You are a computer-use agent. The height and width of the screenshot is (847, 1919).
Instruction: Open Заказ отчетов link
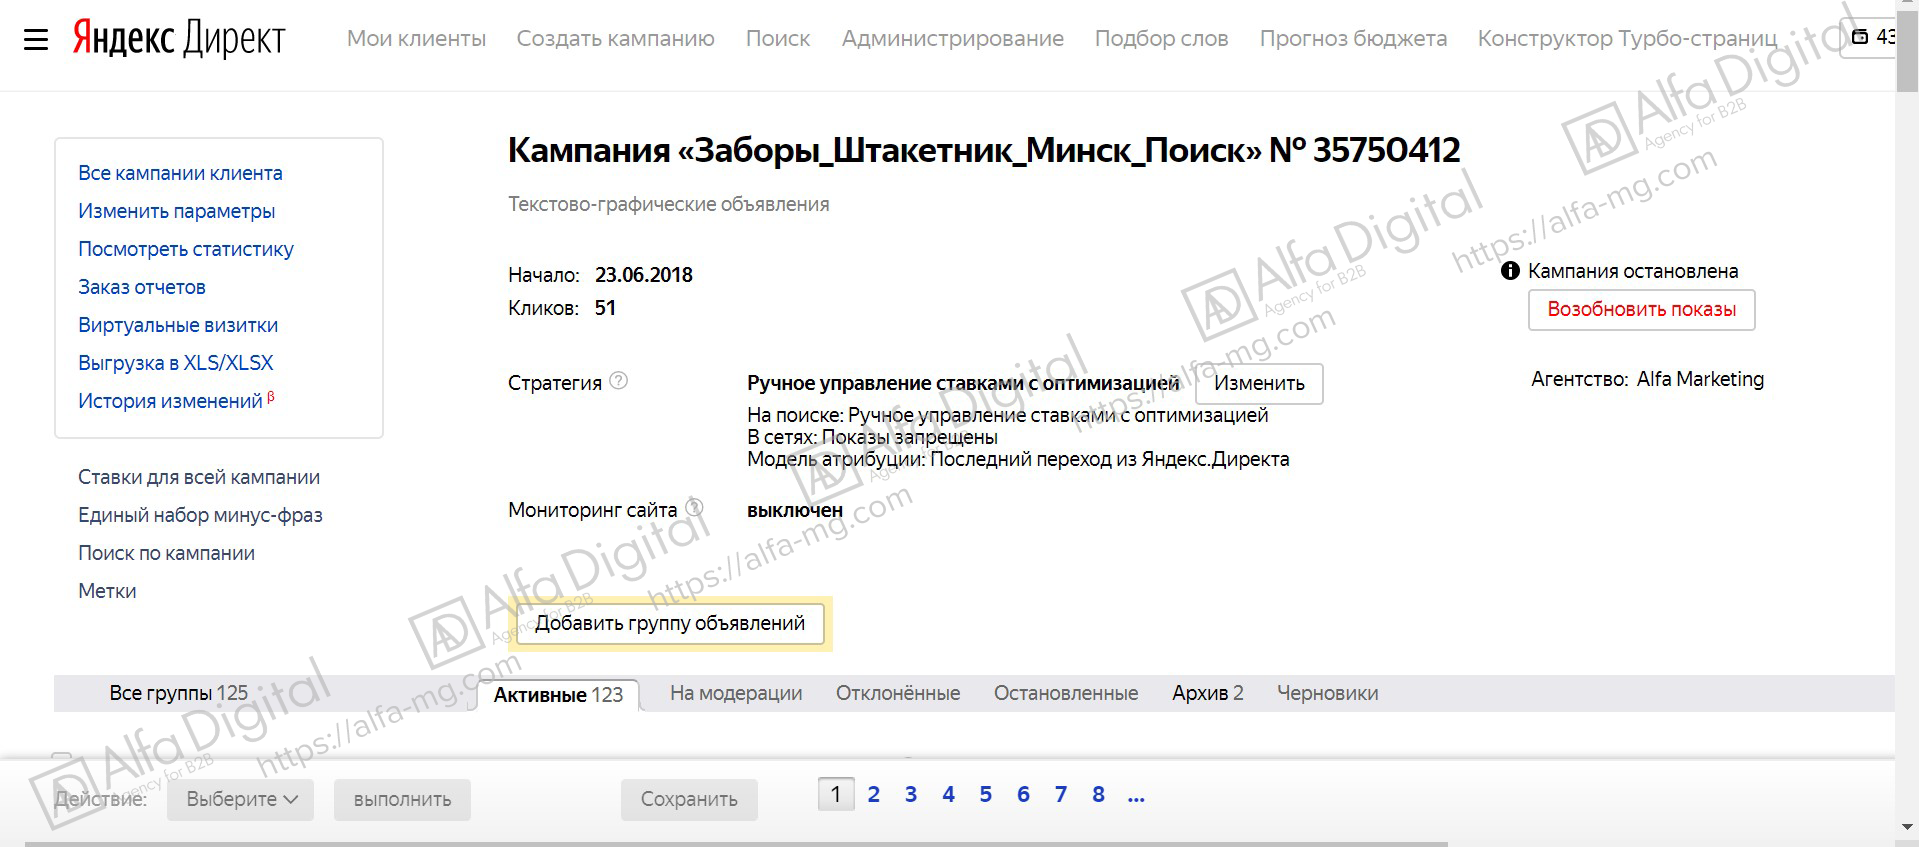pos(142,287)
